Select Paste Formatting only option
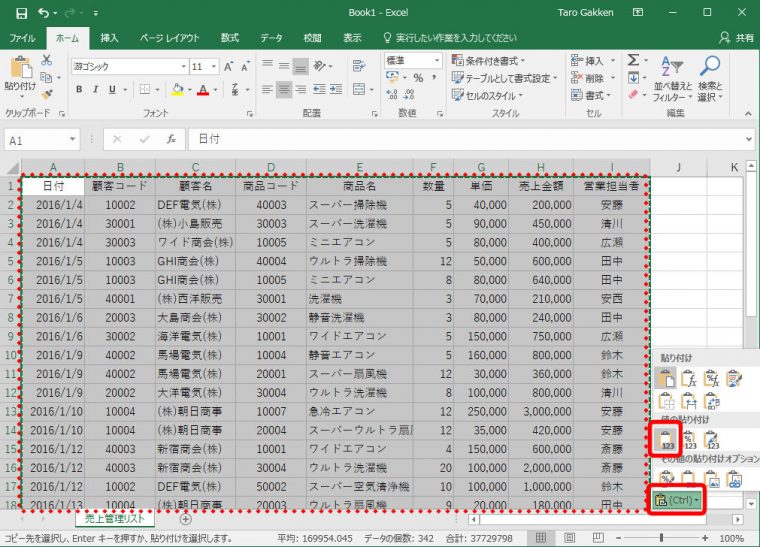The height and width of the screenshot is (547, 760). coord(666,478)
